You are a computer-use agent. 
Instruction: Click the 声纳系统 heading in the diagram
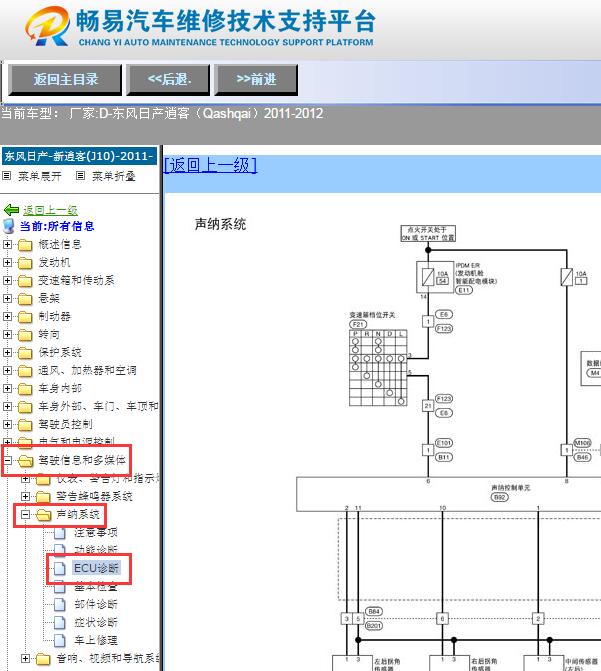click(220, 224)
